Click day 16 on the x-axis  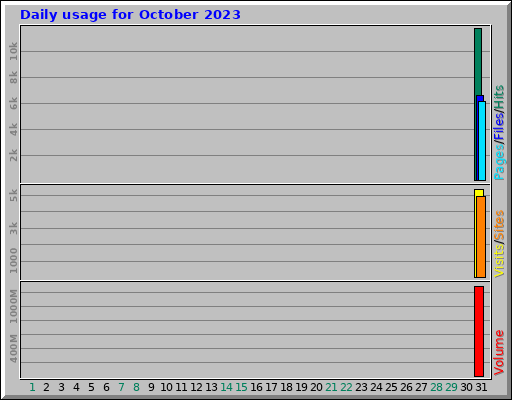coord(256,387)
